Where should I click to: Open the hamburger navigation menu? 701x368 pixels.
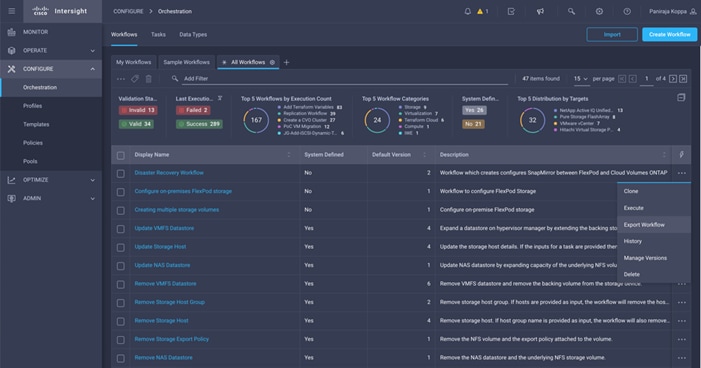12,11
